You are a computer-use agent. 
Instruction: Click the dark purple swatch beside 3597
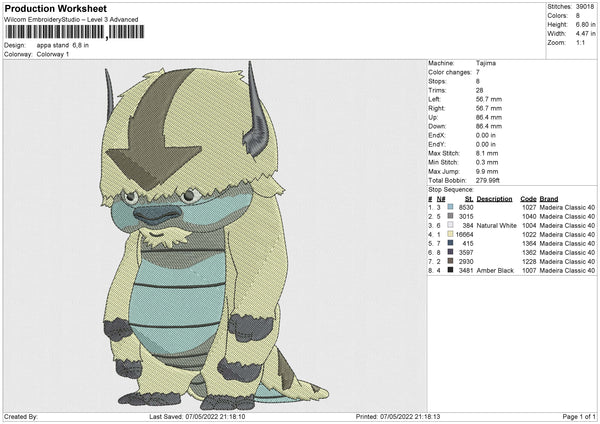(450, 252)
